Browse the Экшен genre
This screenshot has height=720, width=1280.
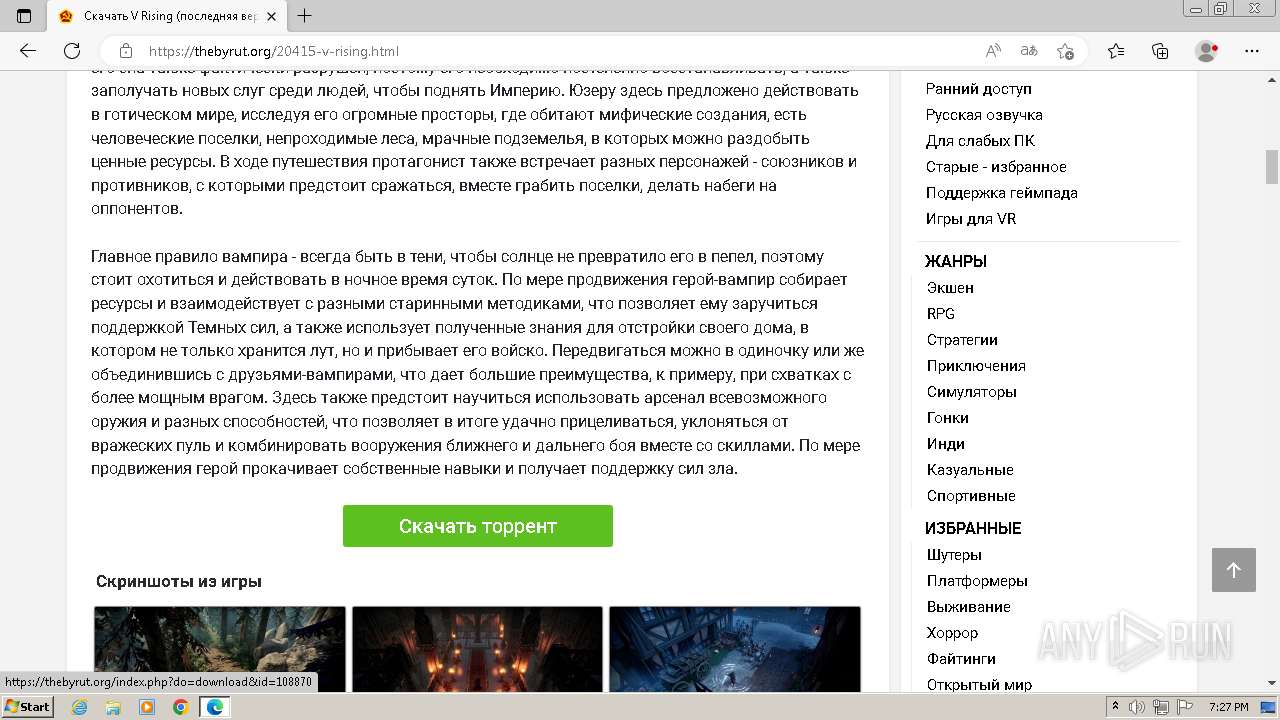point(950,288)
